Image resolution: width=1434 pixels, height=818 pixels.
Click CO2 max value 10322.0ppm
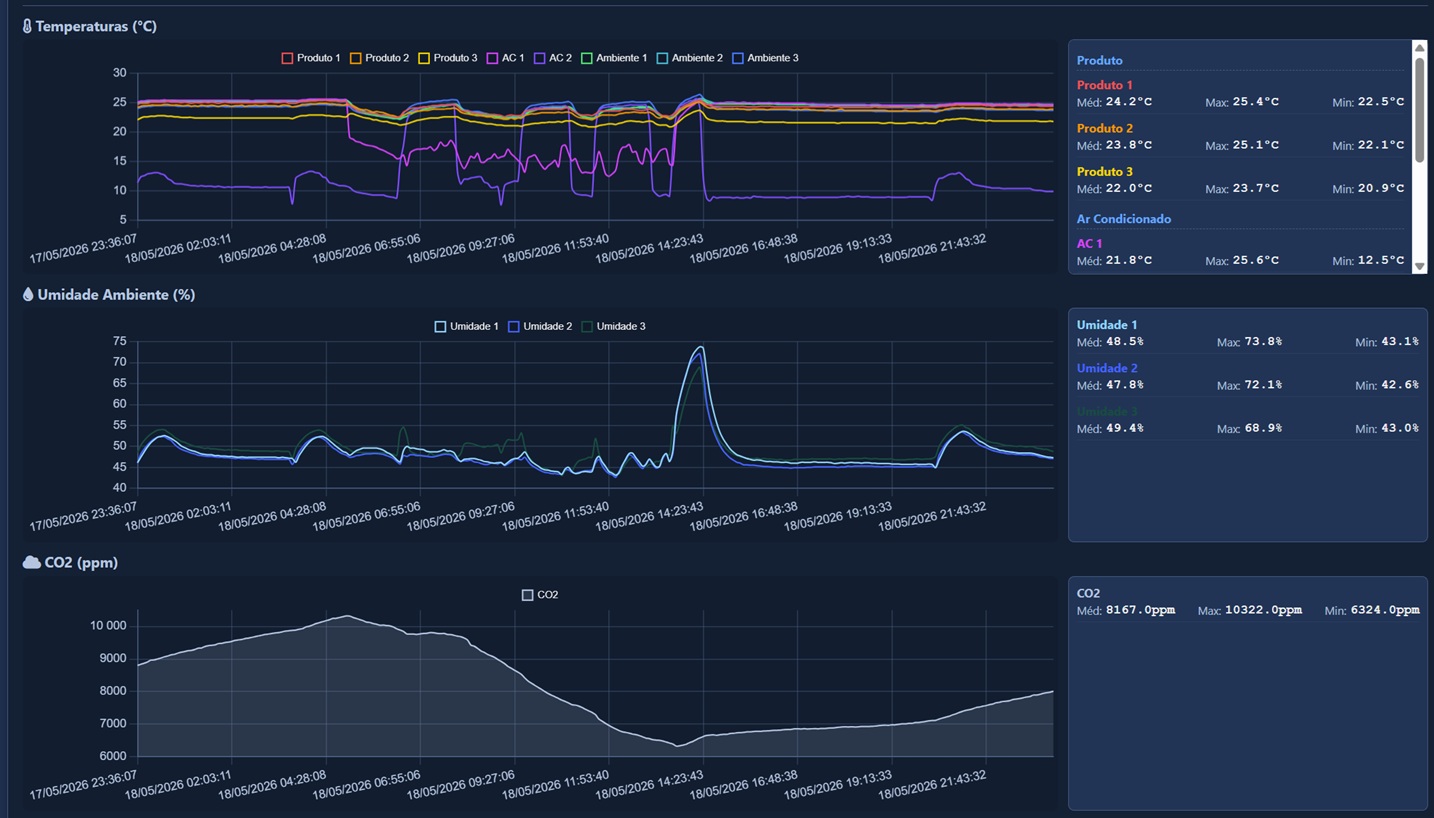[1264, 610]
